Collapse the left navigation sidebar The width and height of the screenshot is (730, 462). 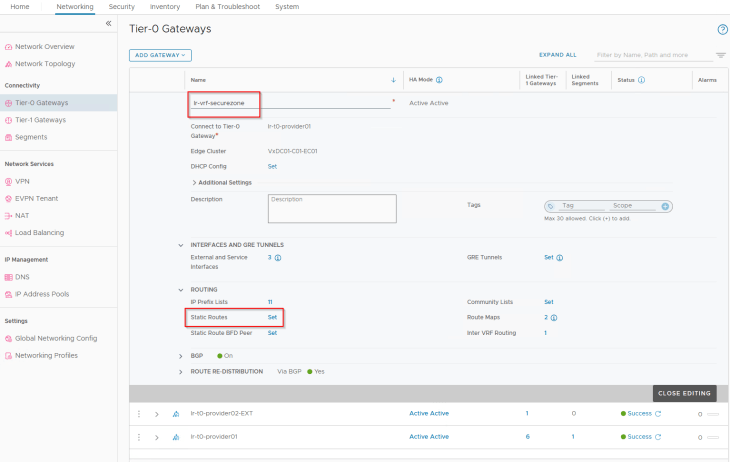pos(108,23)
